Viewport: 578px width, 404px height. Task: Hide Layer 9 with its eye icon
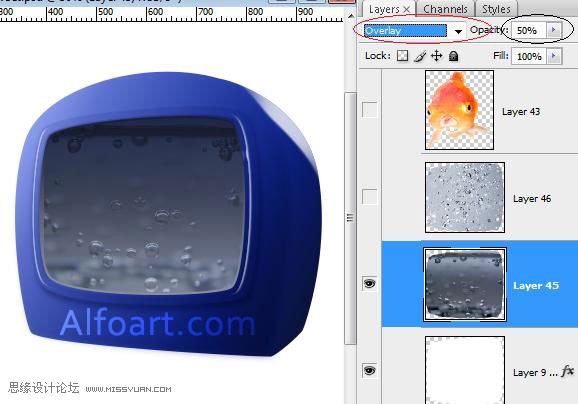pyautogui.click(x=369, y=370)
